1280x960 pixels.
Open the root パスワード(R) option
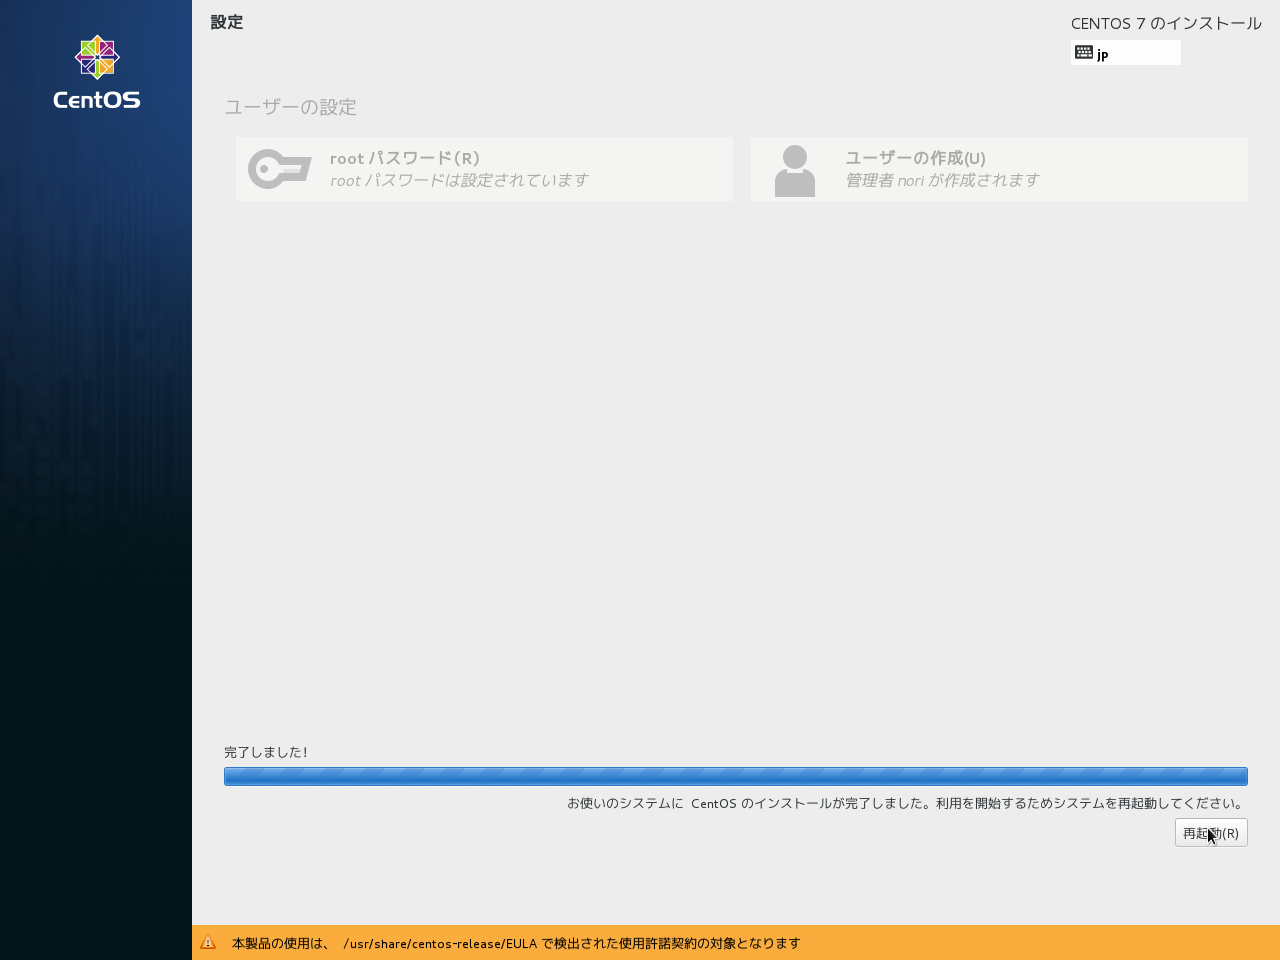point(405,158)
